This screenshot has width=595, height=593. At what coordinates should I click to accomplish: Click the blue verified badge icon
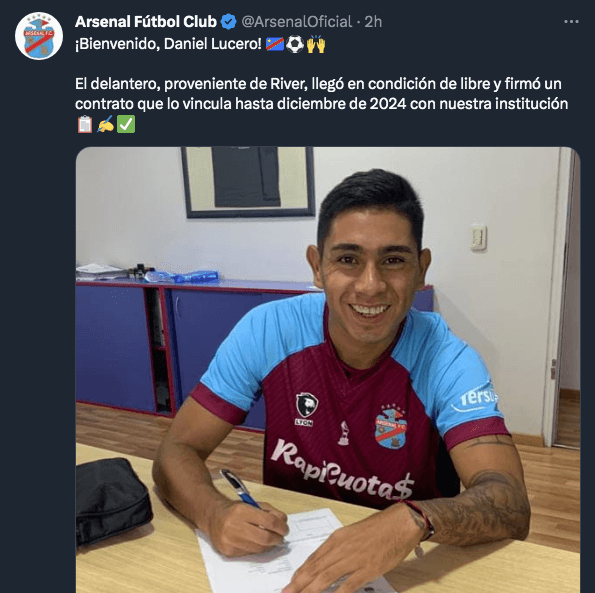click(229, 22)
